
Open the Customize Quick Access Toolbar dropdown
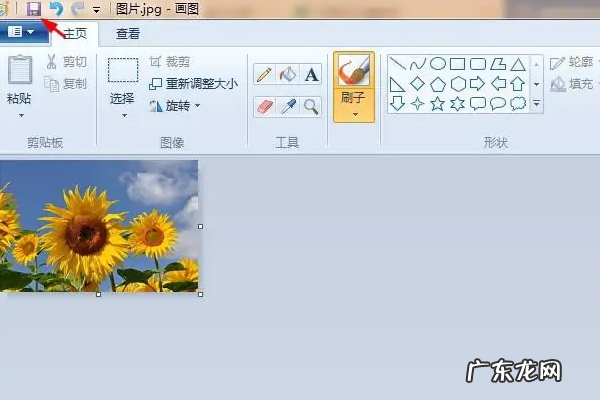pos(95,10)
